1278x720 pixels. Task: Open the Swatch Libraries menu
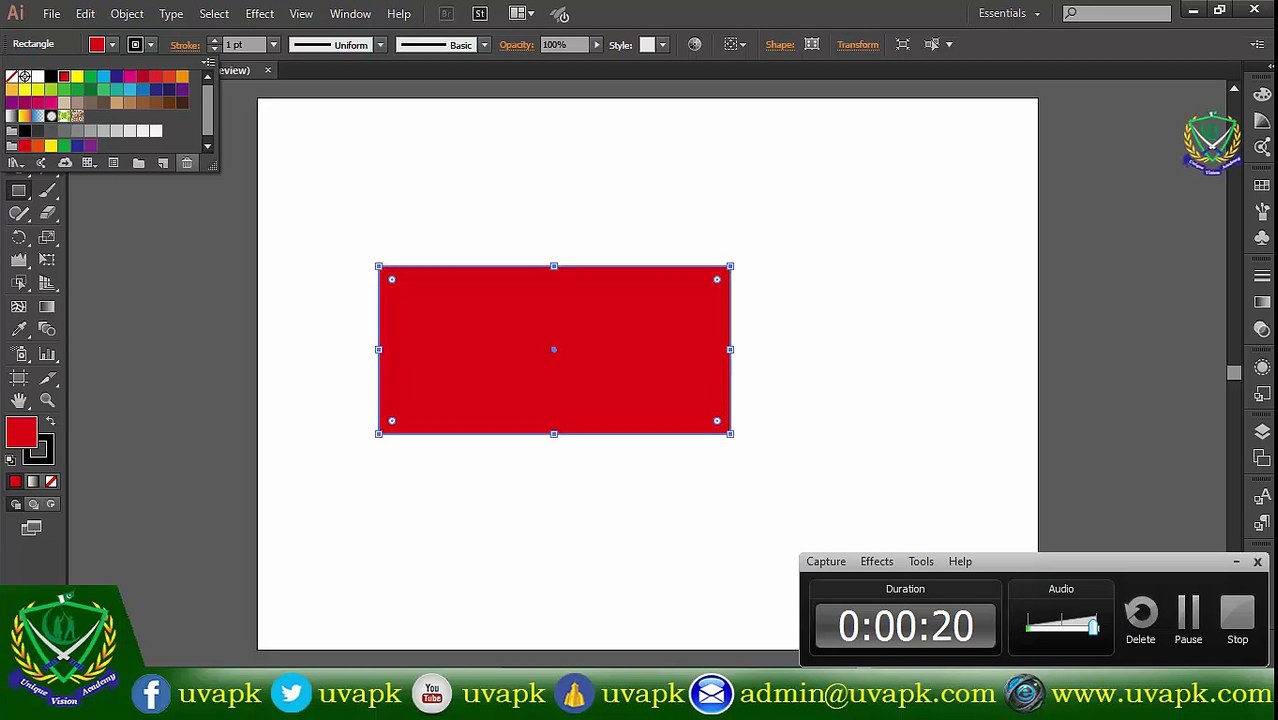(15, 163)
